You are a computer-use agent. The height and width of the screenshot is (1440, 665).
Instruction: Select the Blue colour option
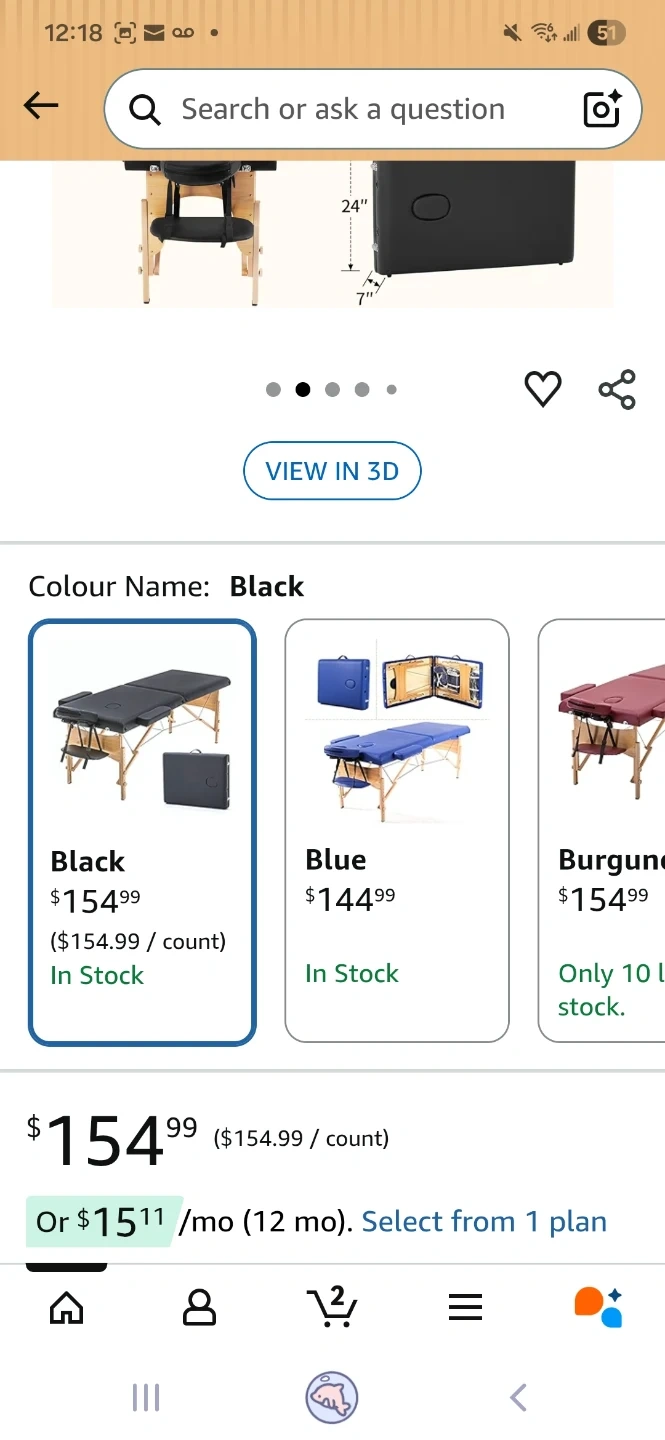397,830
